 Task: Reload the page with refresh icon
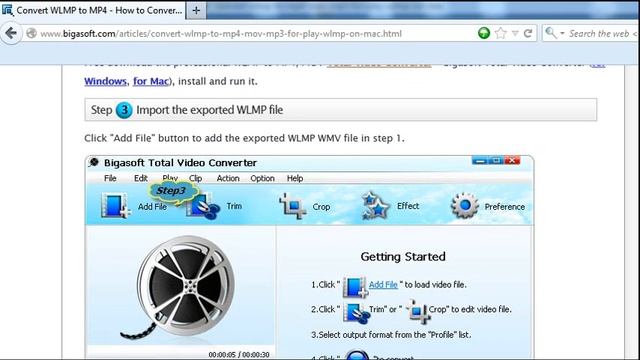click(x=528, y=33)
